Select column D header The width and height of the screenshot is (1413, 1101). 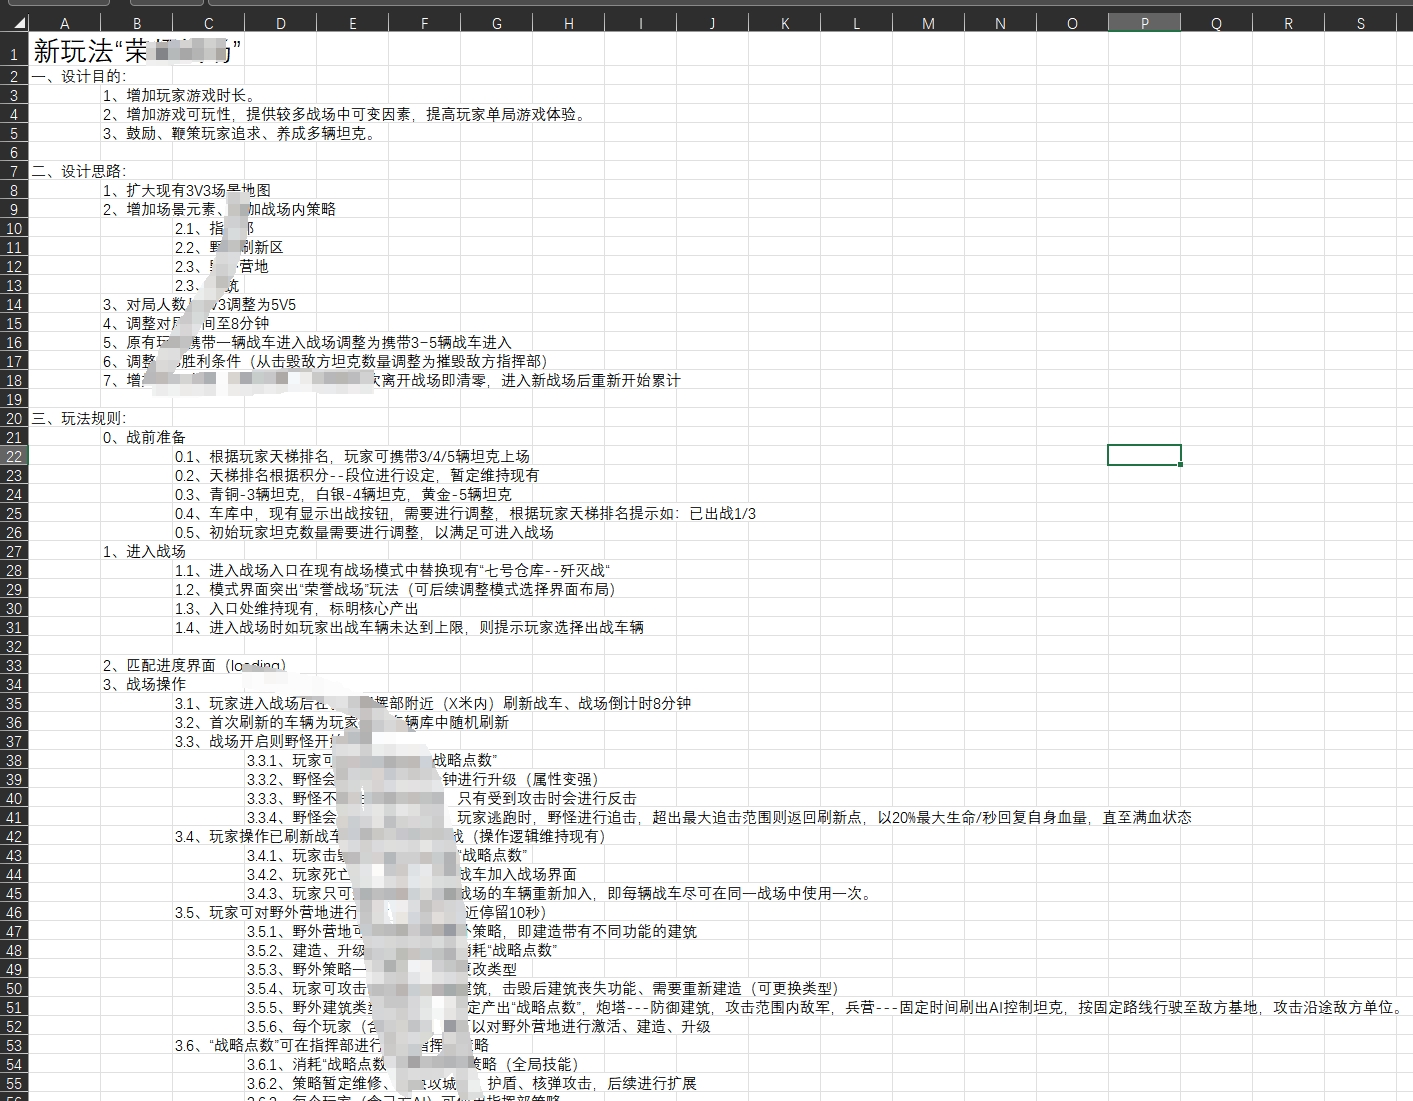tap(281, 23)
